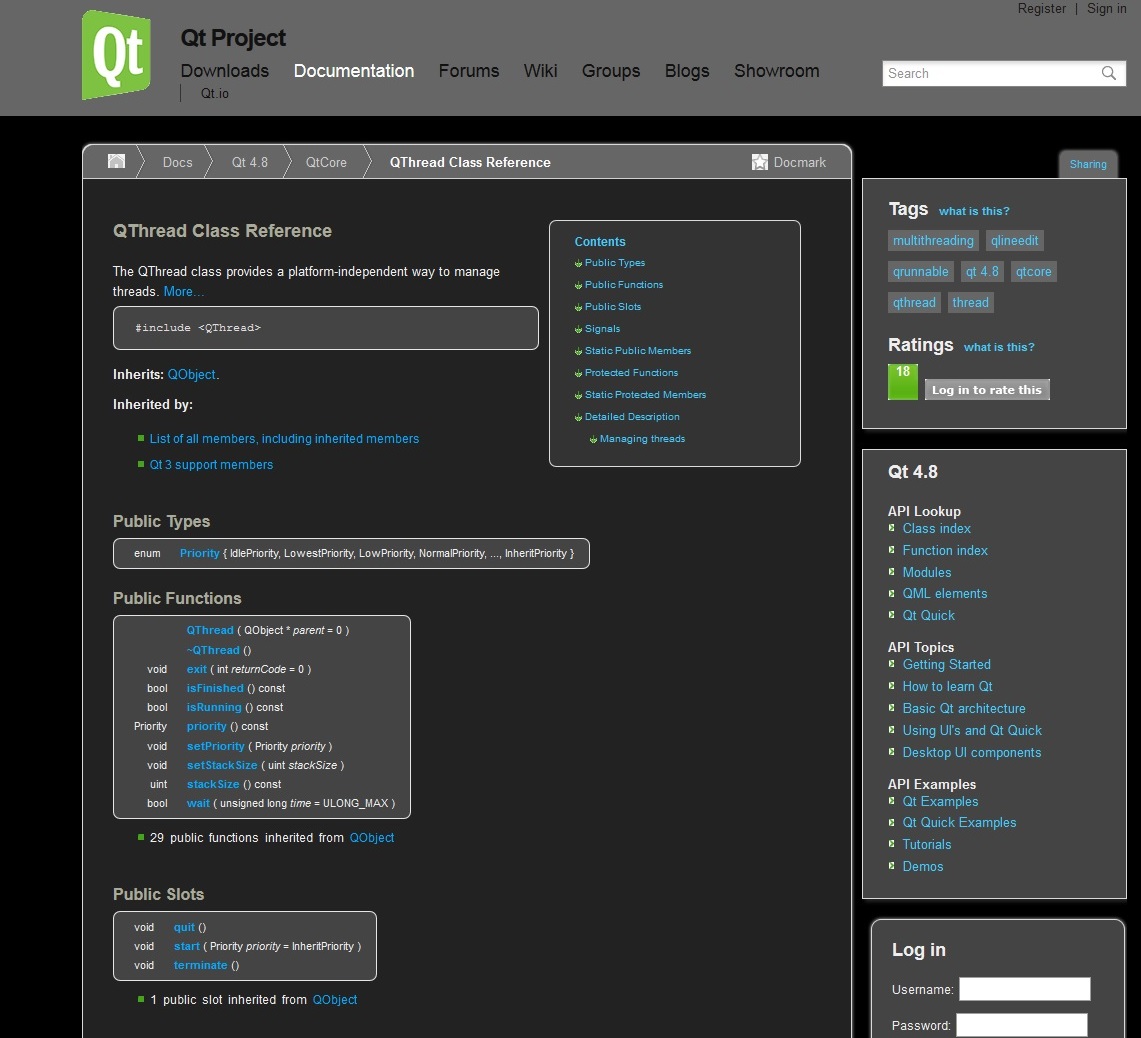Follow the QObject link after Inherits
This screenshot has width=1141, height=1038.
coord(191,374)
